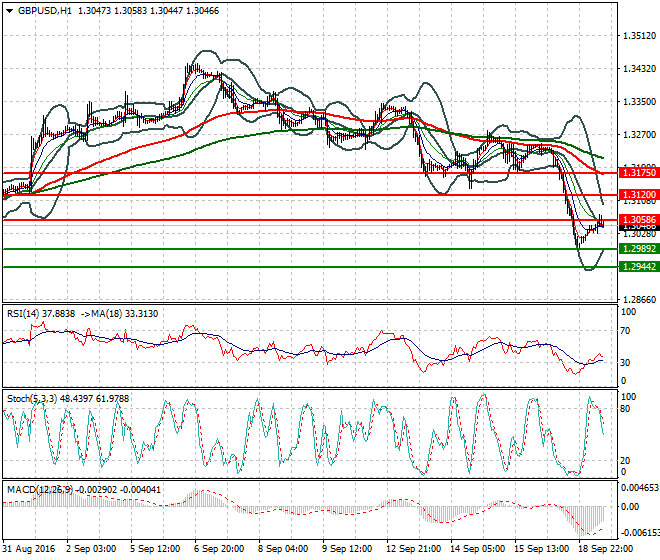
Task: Select the red 1.31200 price level label
Action: [639, 195]
